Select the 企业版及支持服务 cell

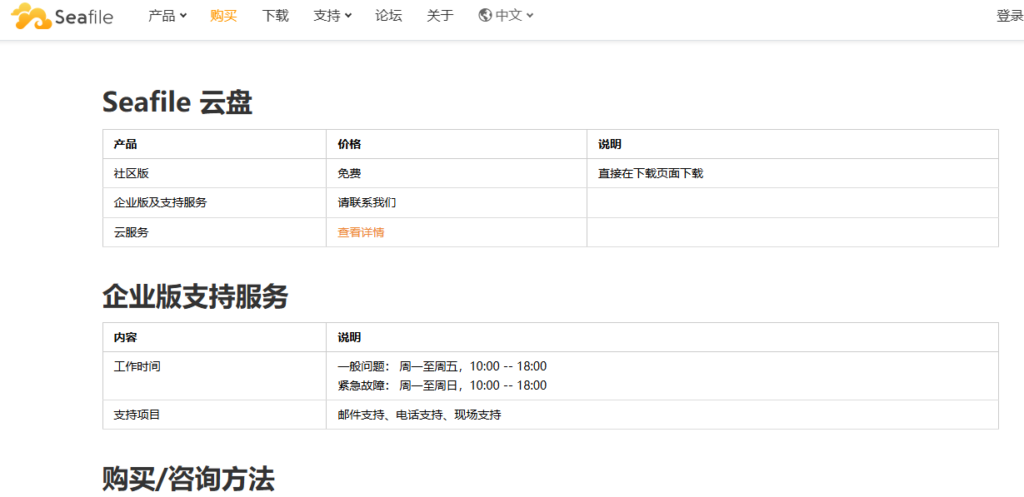214,202
